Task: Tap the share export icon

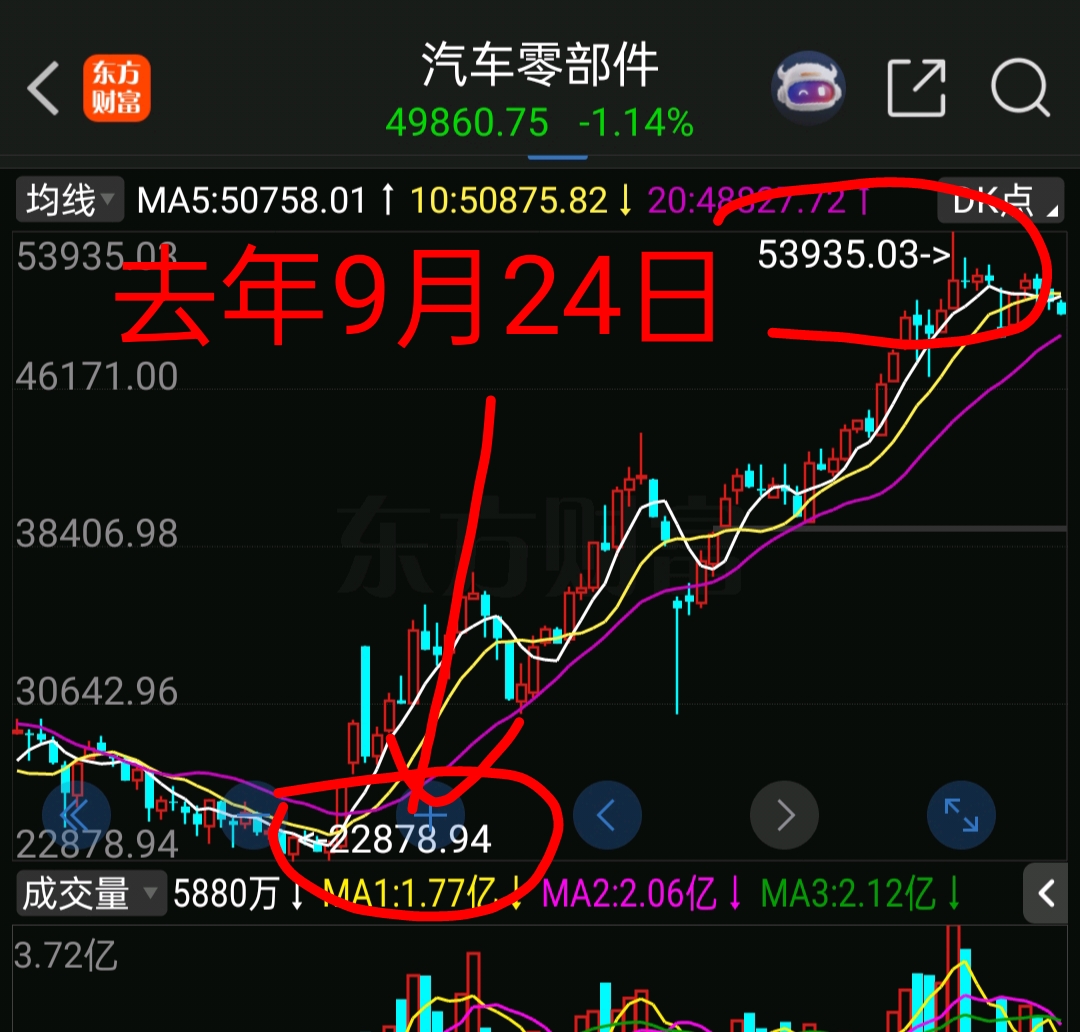Action: 916,88
